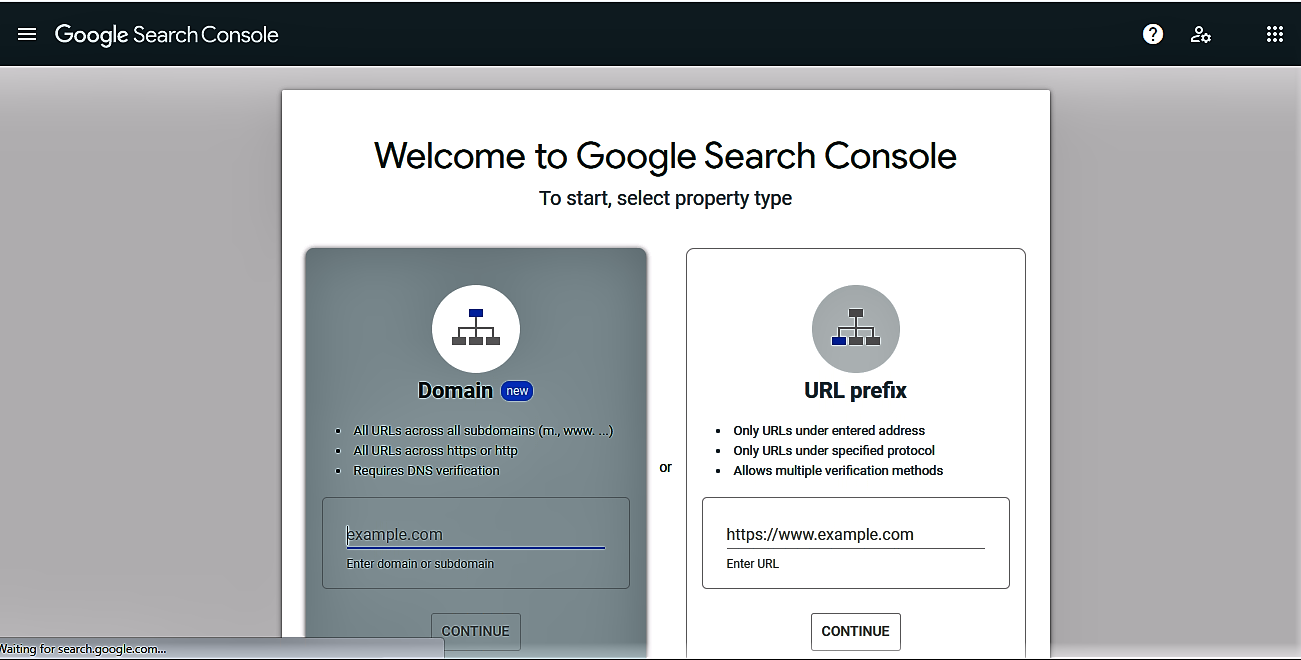
Task: Click 'Allows multiple verification methods' text
Action: 838,470
